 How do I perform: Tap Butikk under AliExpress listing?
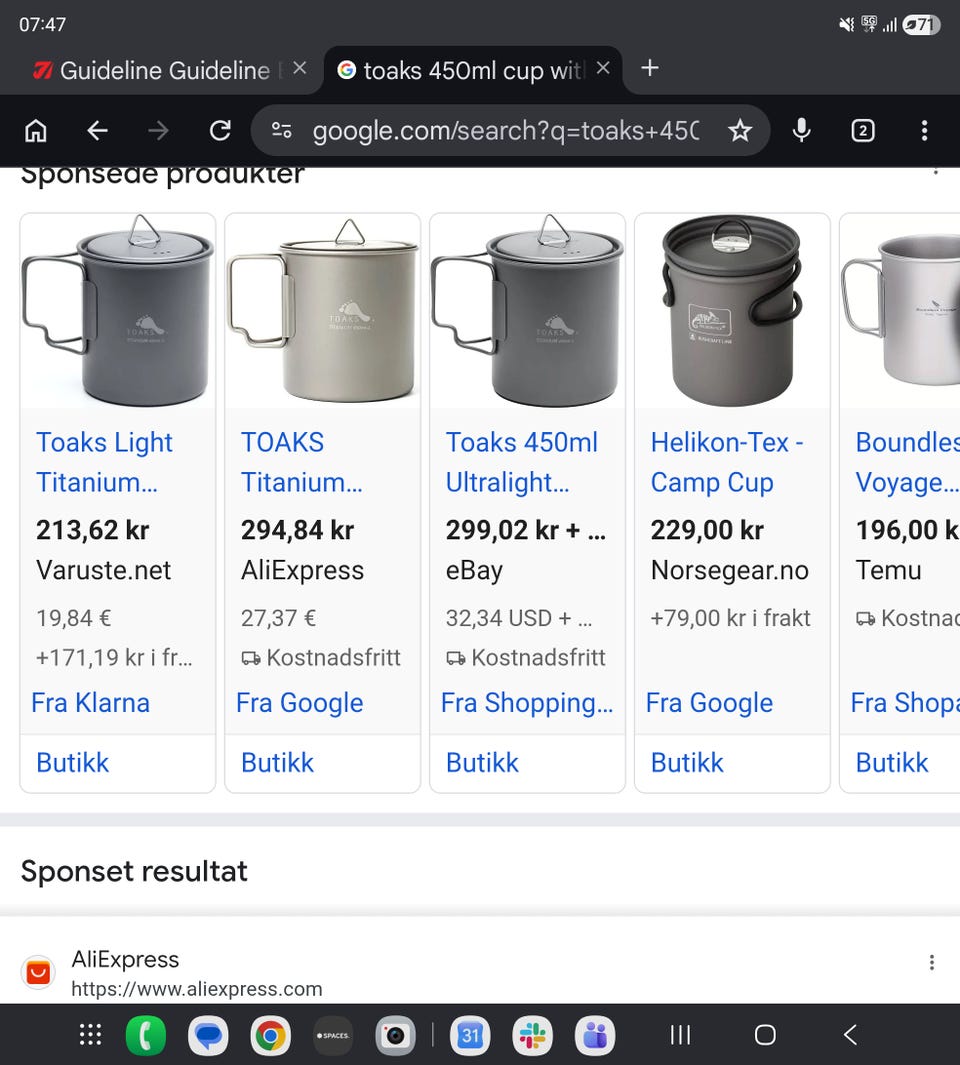pos(277,763)
